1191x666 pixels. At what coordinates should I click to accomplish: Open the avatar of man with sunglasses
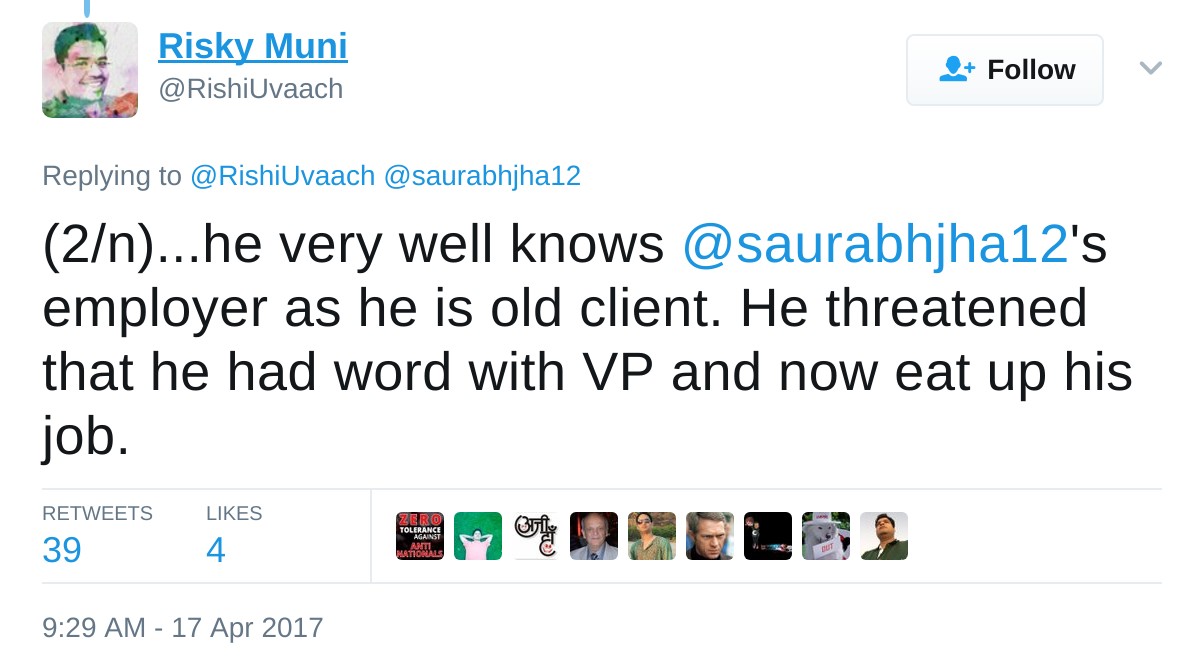point(652,536)
